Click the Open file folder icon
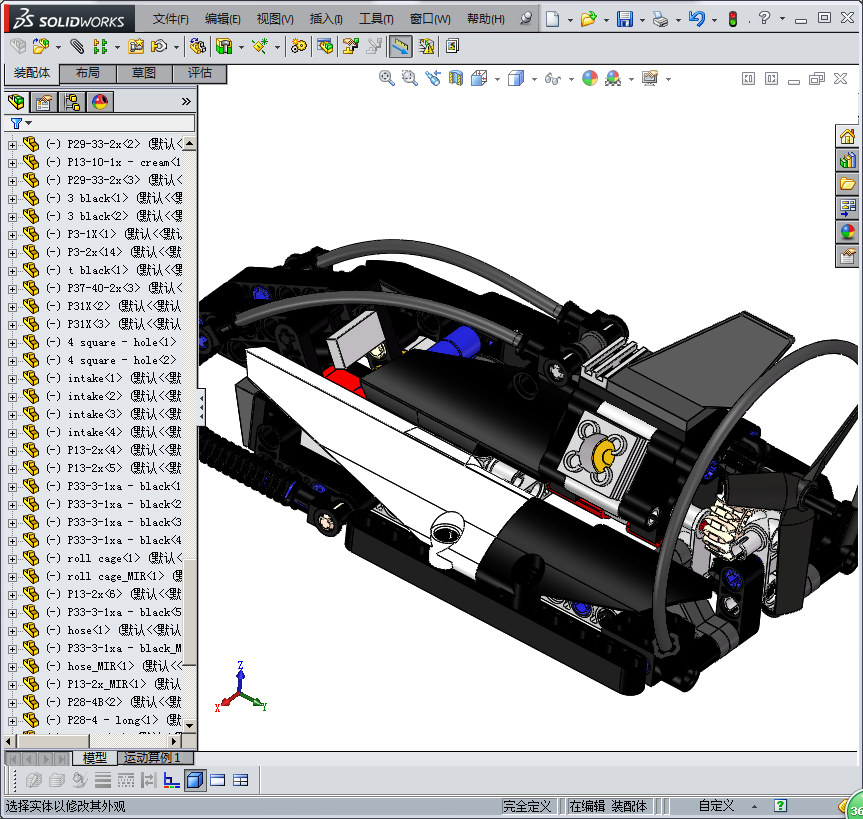This screenshot has height=819, width=863. coord(588,19)
